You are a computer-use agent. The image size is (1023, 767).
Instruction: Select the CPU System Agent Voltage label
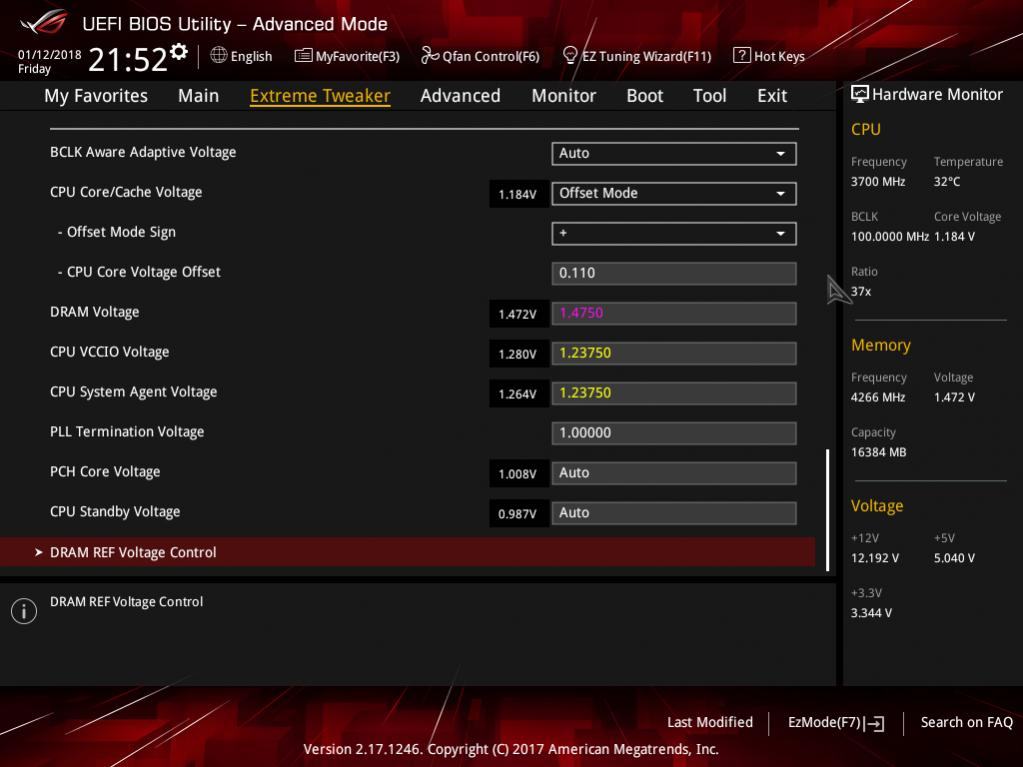coord(134,392)
